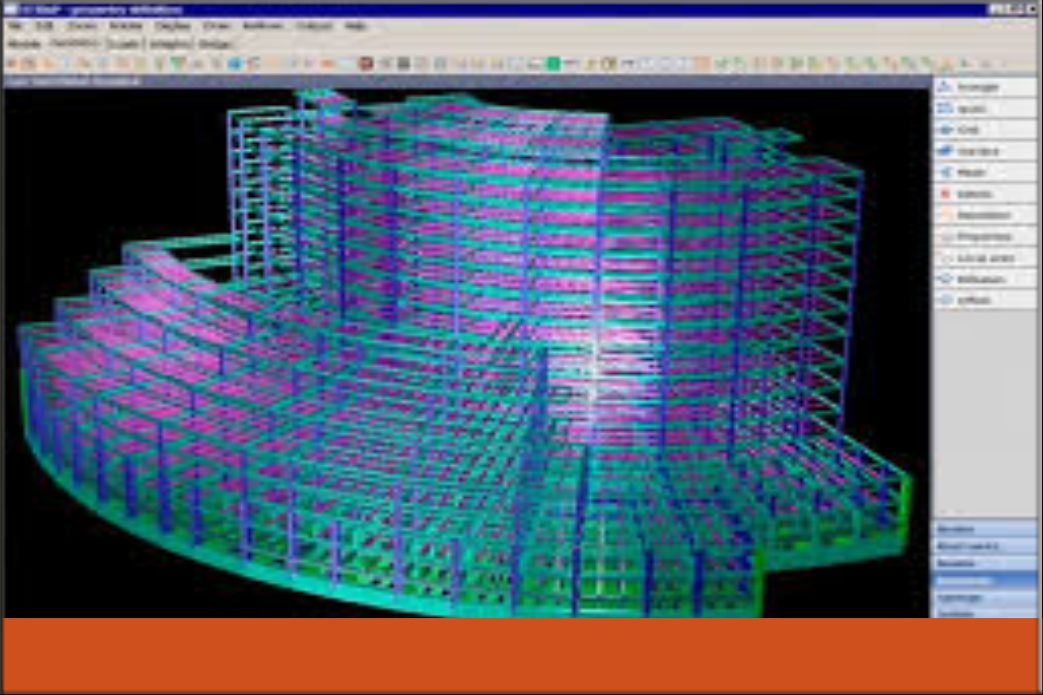
Task: Click the icon beside the Mesh entry
Action: [x=945, y=172]
